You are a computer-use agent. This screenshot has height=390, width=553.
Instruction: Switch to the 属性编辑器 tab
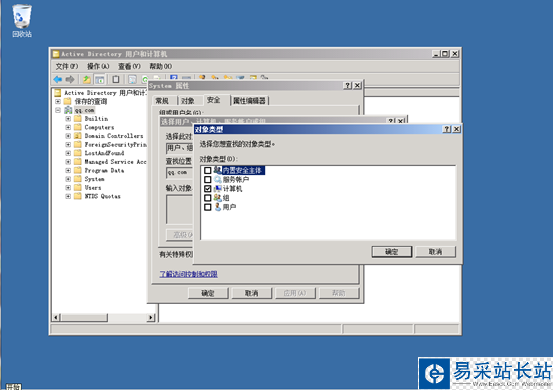pyautogui.click(x=249, y=101)
